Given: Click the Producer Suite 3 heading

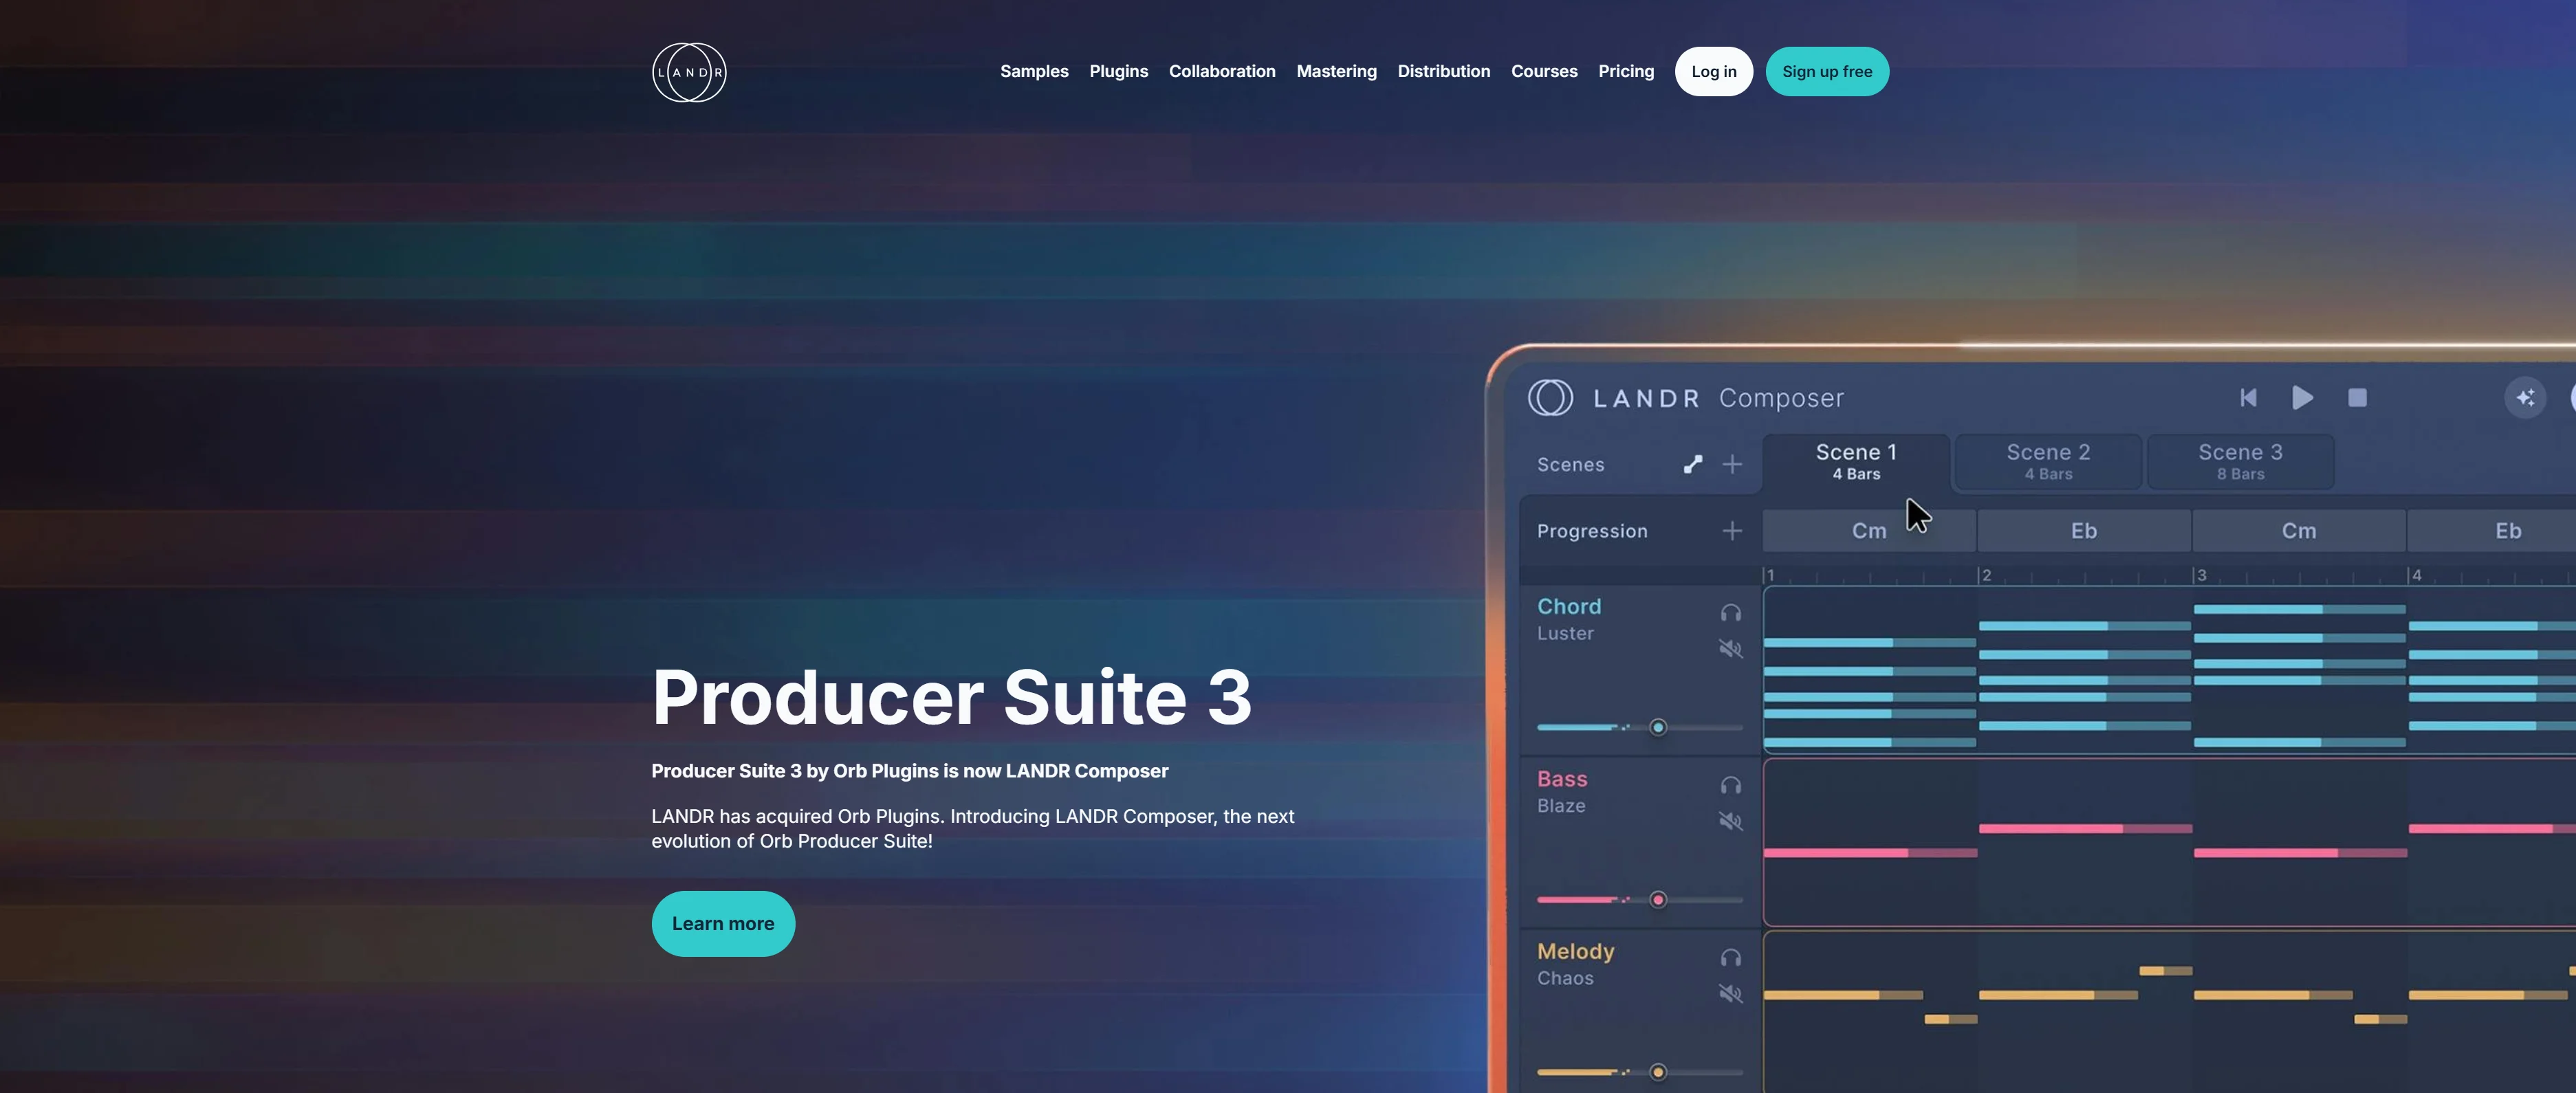Looking at the screenshot, I should click(951, 697).
